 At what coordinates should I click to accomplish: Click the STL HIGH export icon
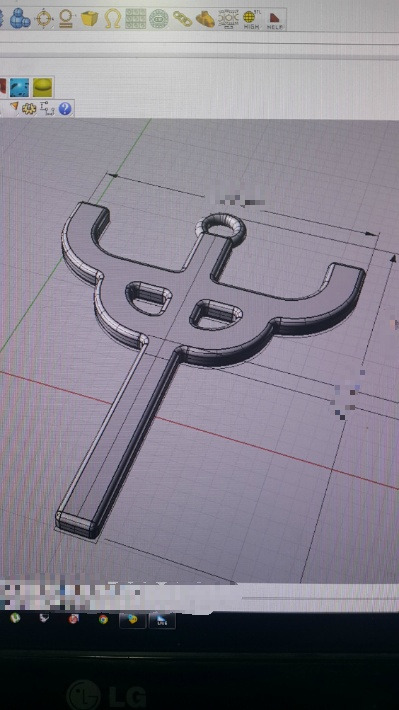click(252, 19)
